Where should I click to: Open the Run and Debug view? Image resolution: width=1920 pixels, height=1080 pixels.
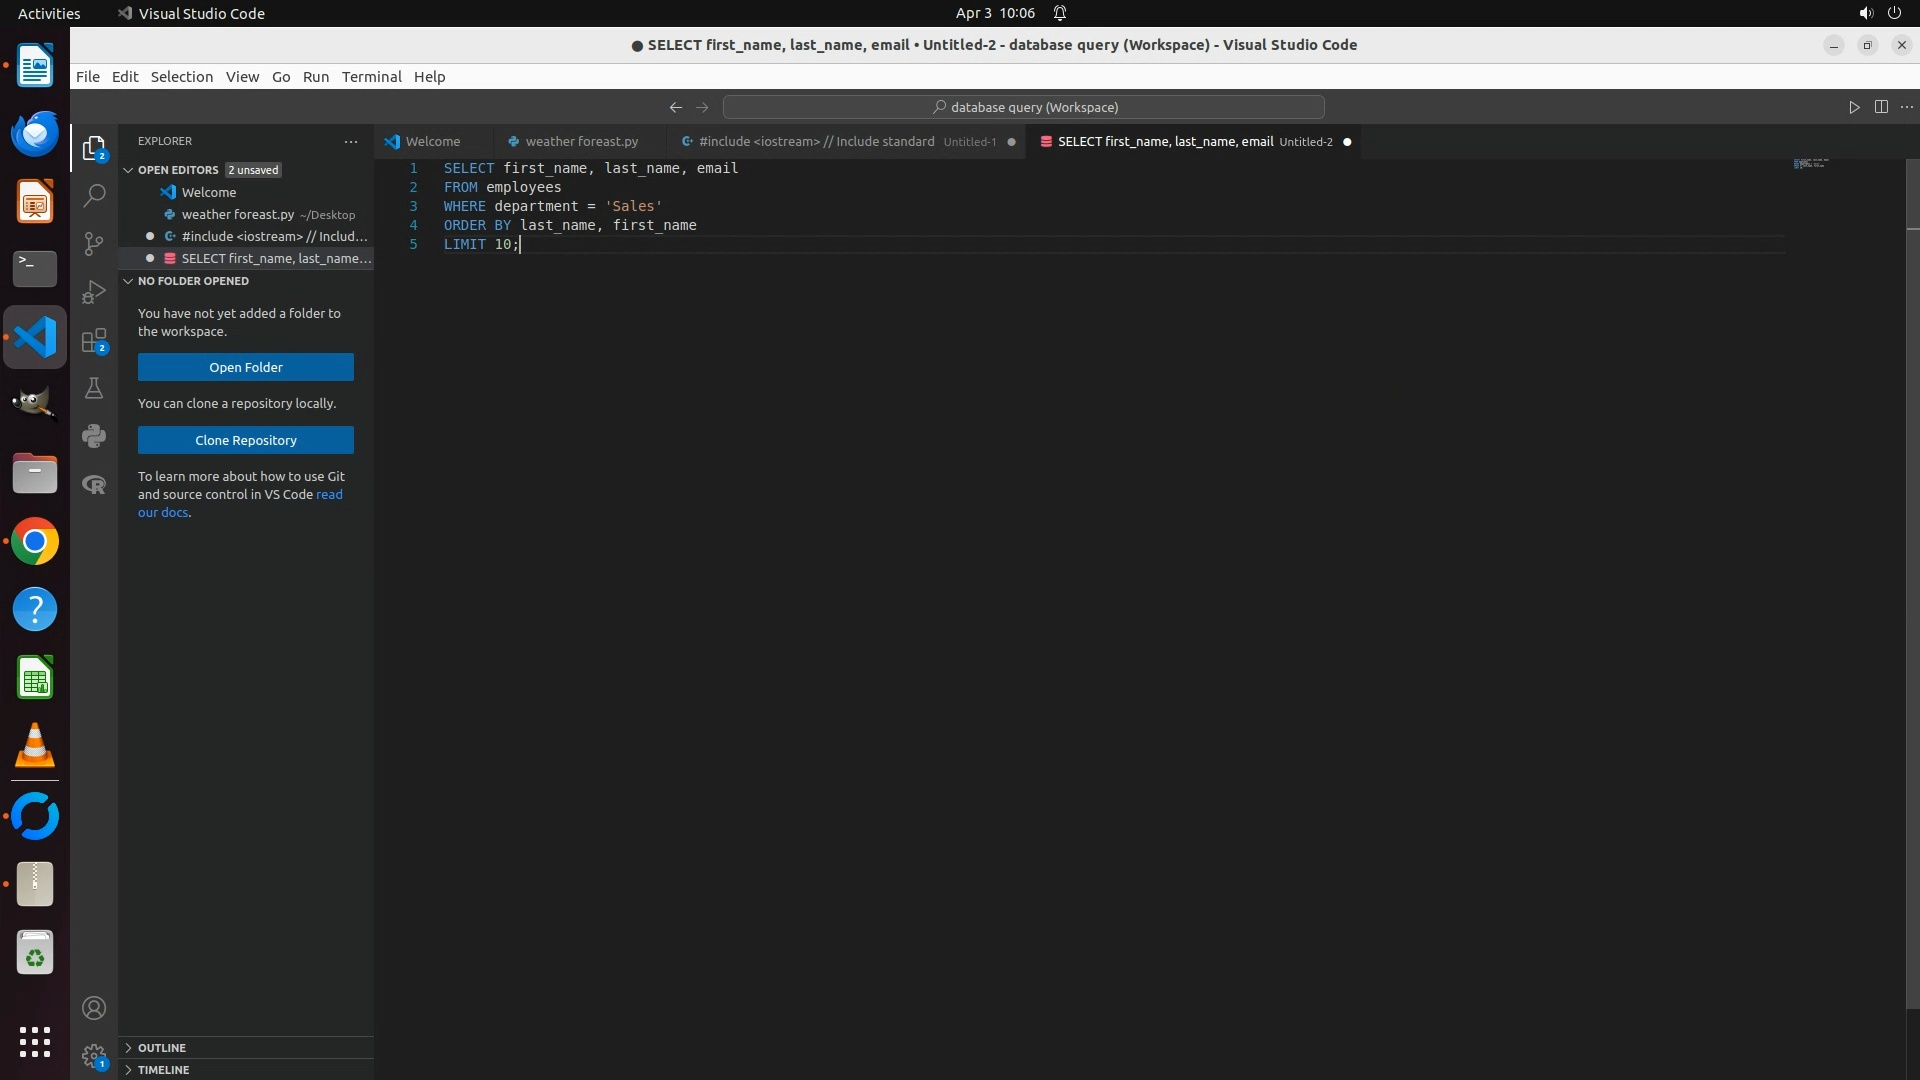pos(94,292)
